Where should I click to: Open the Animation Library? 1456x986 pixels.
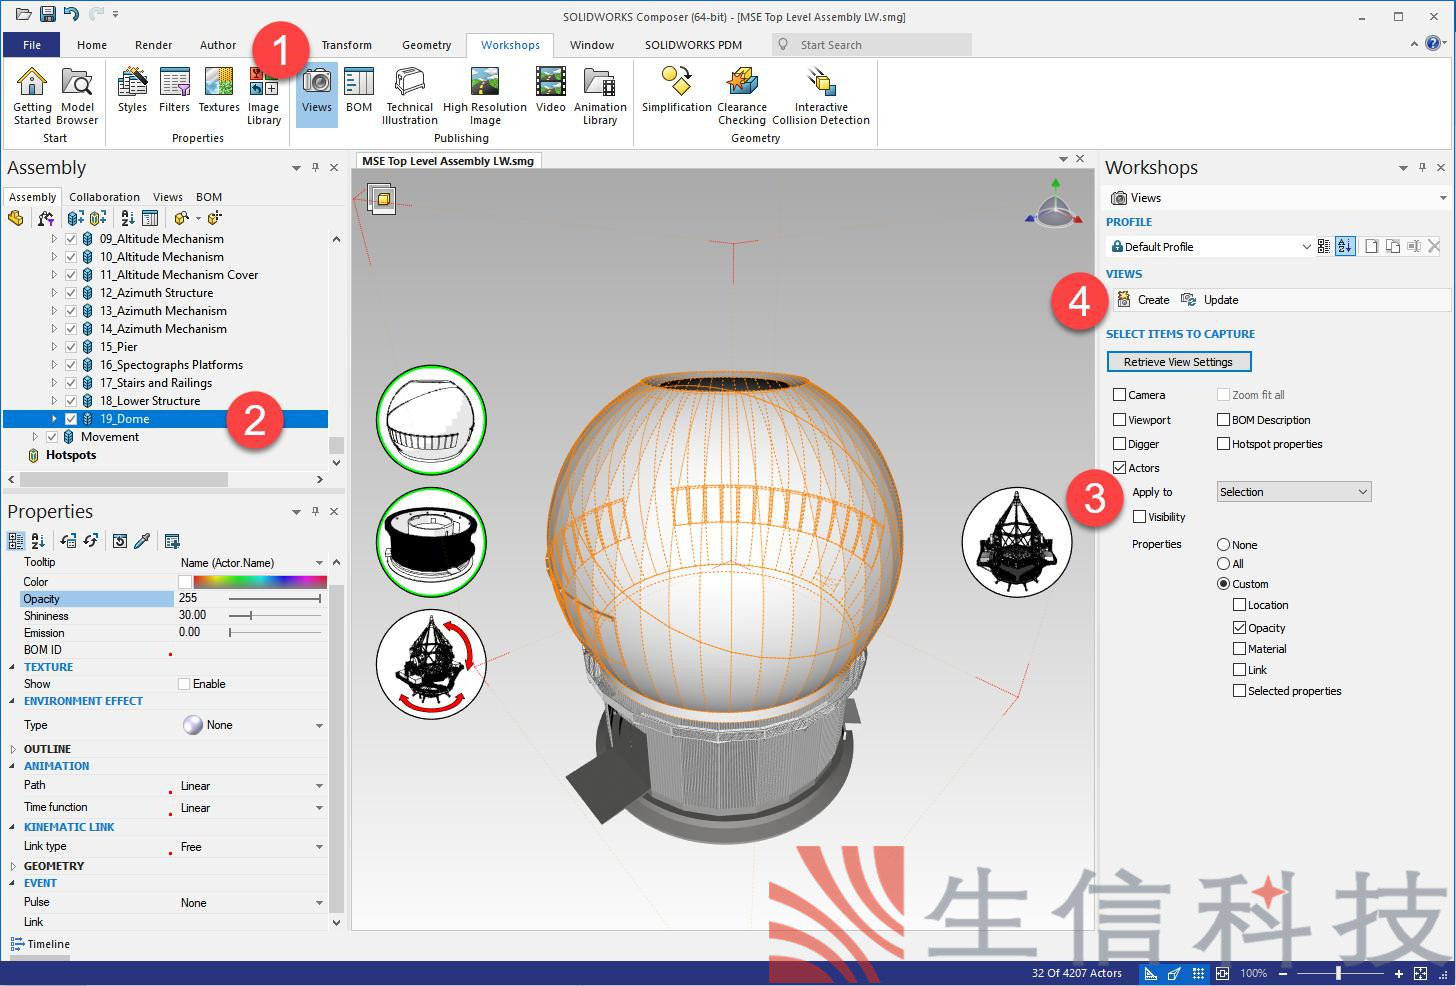pos(600,96)
